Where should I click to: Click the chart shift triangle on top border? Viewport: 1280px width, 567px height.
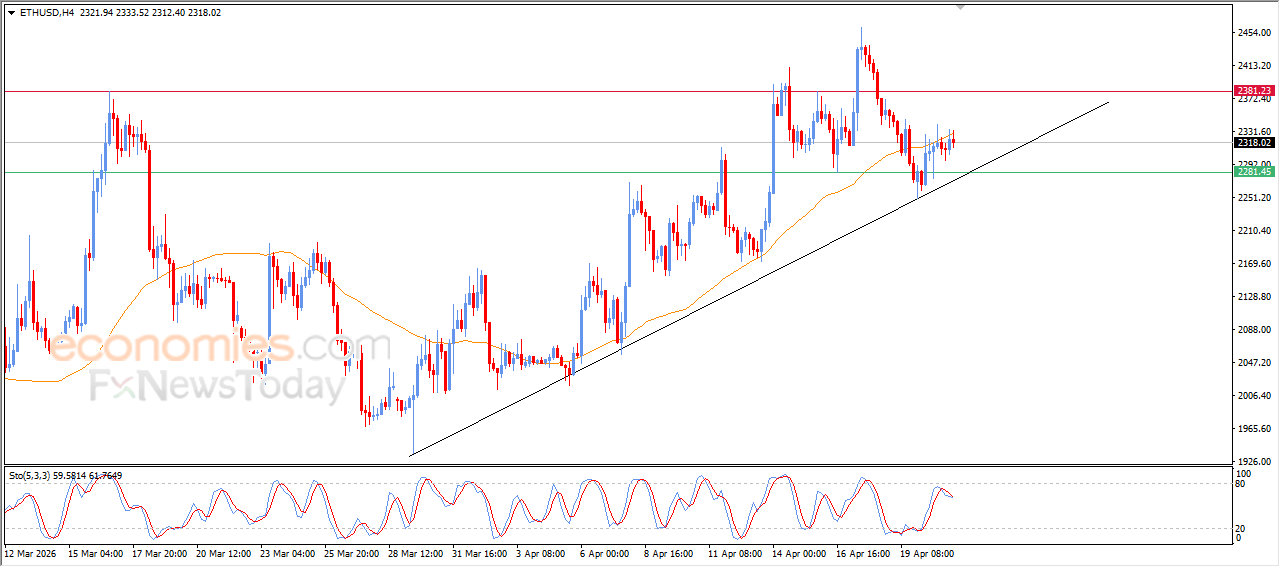coord(961,7)
